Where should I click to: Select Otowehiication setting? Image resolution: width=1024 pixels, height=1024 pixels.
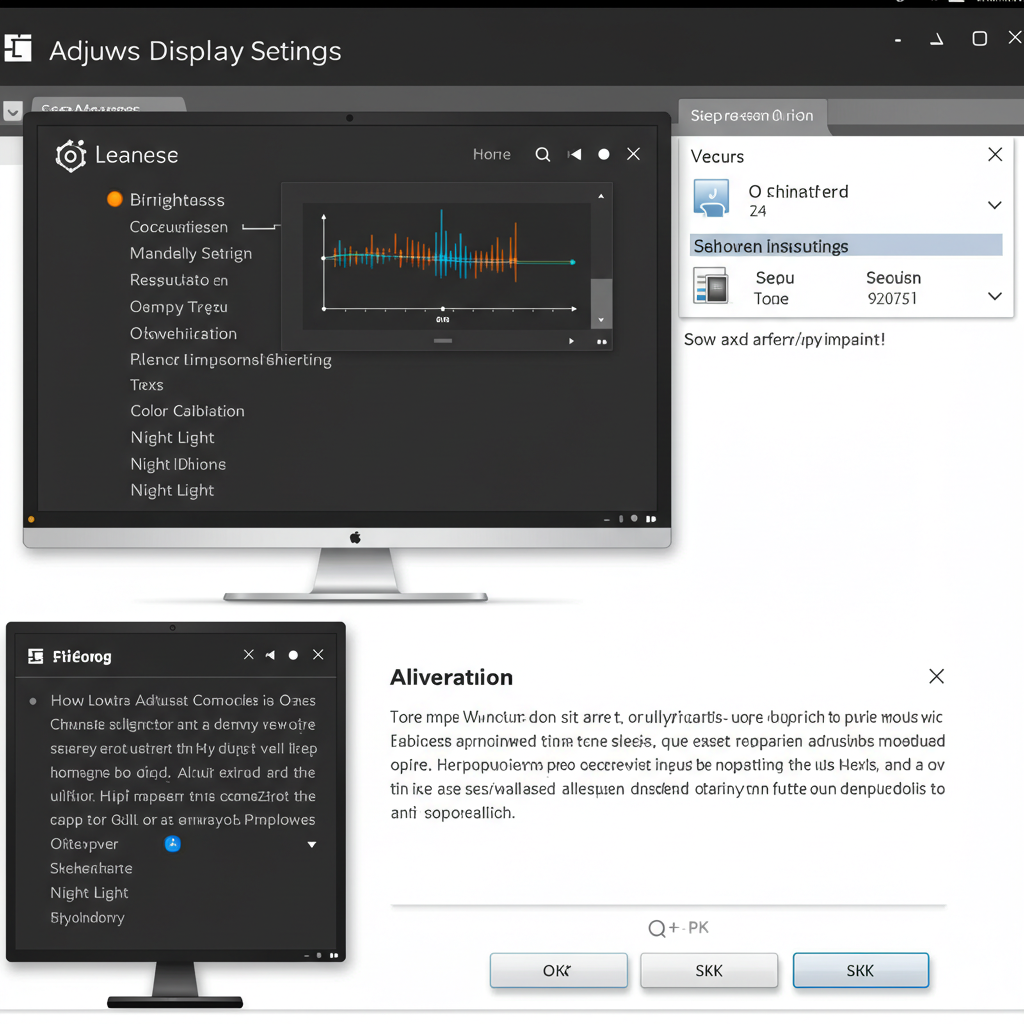(184, 334)
